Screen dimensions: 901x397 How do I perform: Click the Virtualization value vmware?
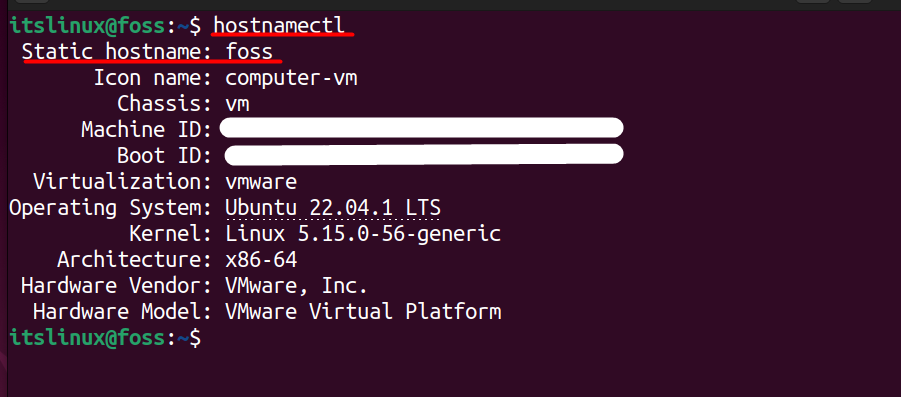[261, 182]
